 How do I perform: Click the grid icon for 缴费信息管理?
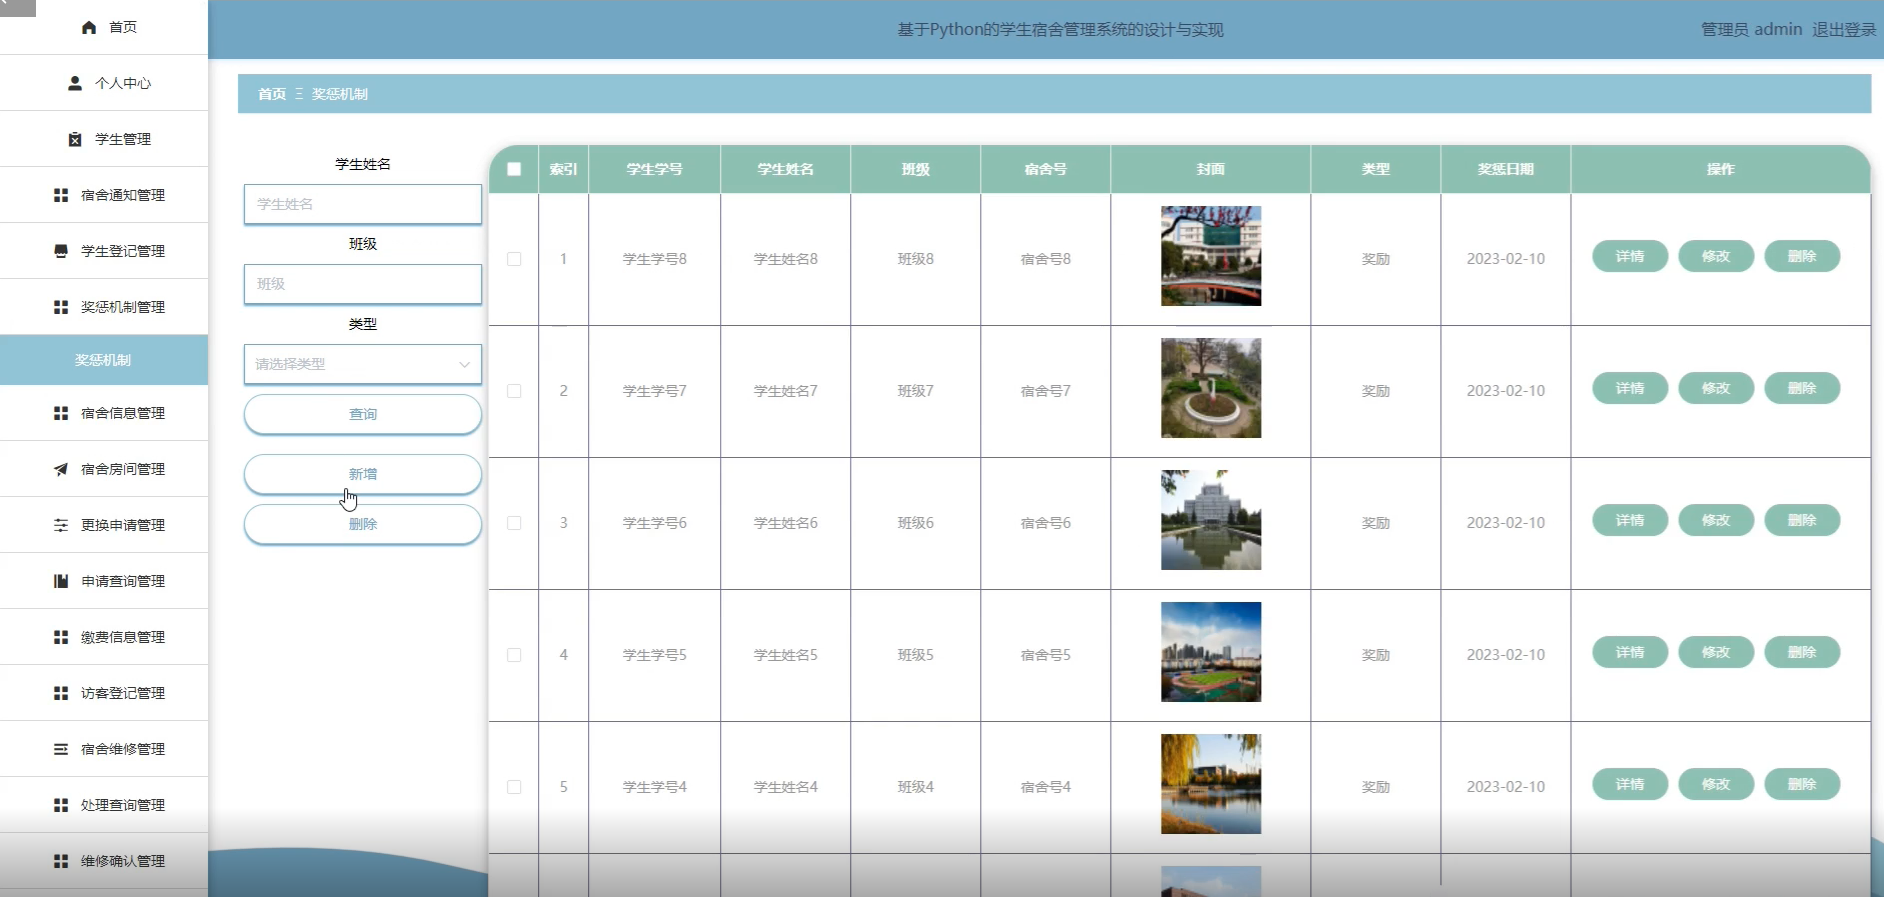click(61, 637)
